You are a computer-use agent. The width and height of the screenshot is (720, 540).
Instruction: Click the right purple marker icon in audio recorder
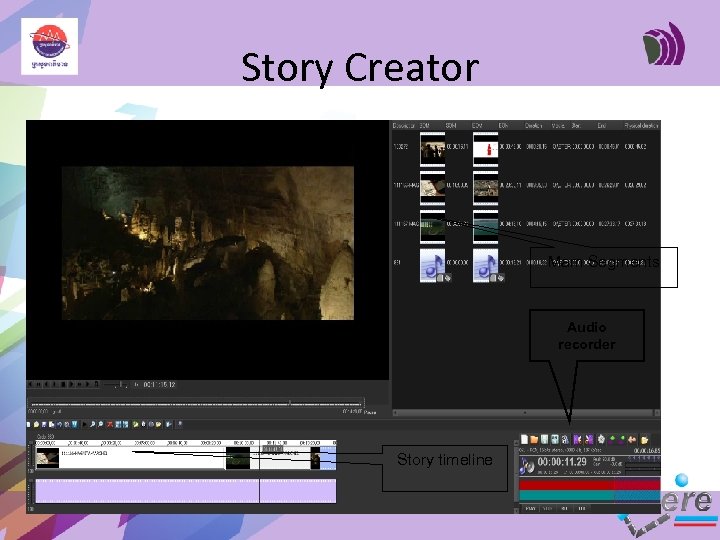pyautogui.click(x=589, y=439)
